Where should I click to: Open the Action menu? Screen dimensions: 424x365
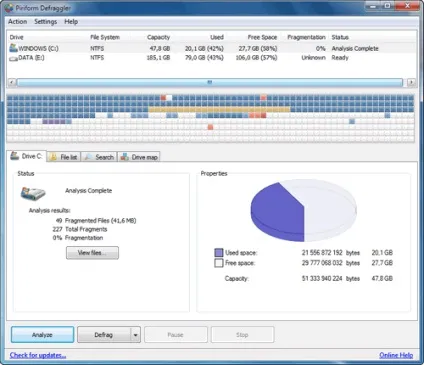pos(17,22)
